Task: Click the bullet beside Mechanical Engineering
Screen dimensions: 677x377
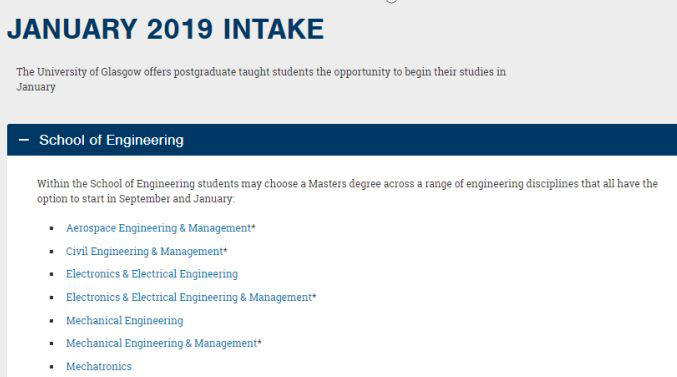Action: point(51,320)
